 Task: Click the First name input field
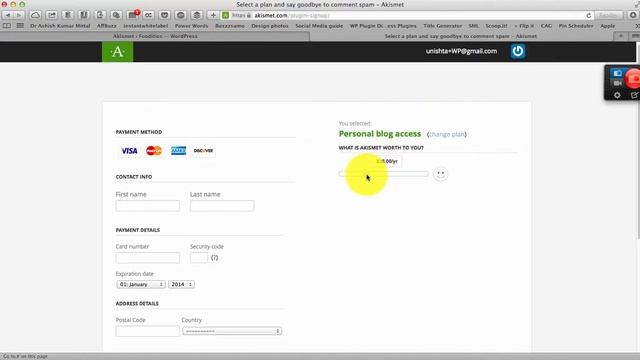147,206
